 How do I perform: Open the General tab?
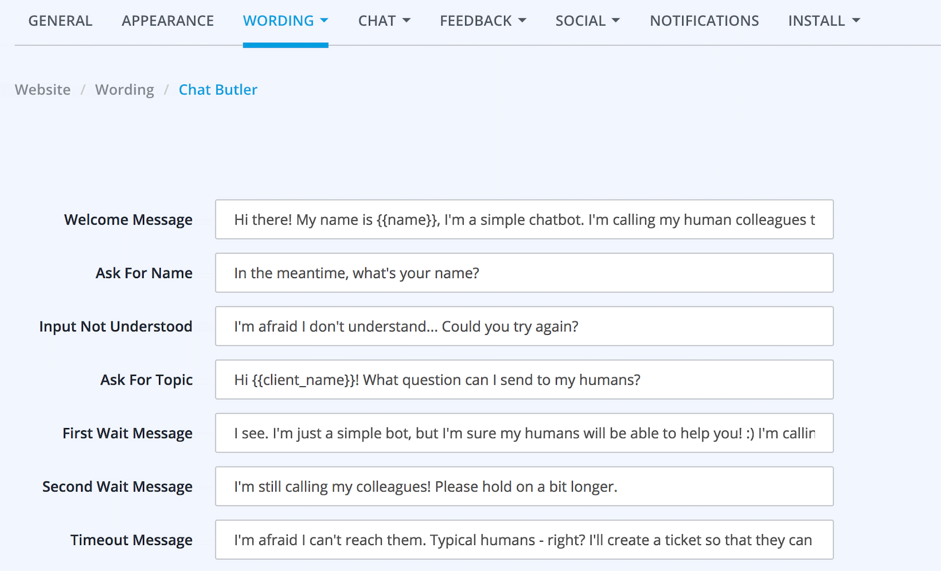pyautogui.click(x=60, y=21)
